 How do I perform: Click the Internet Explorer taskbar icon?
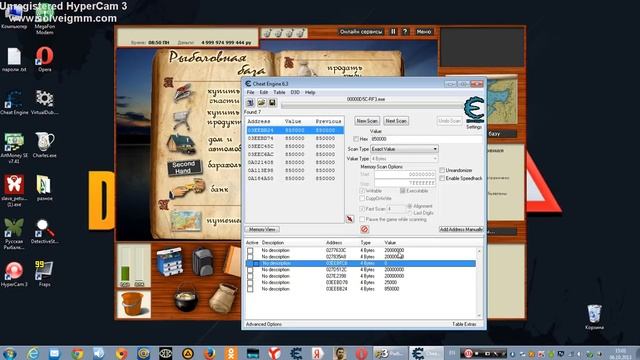tap(33, 353)
